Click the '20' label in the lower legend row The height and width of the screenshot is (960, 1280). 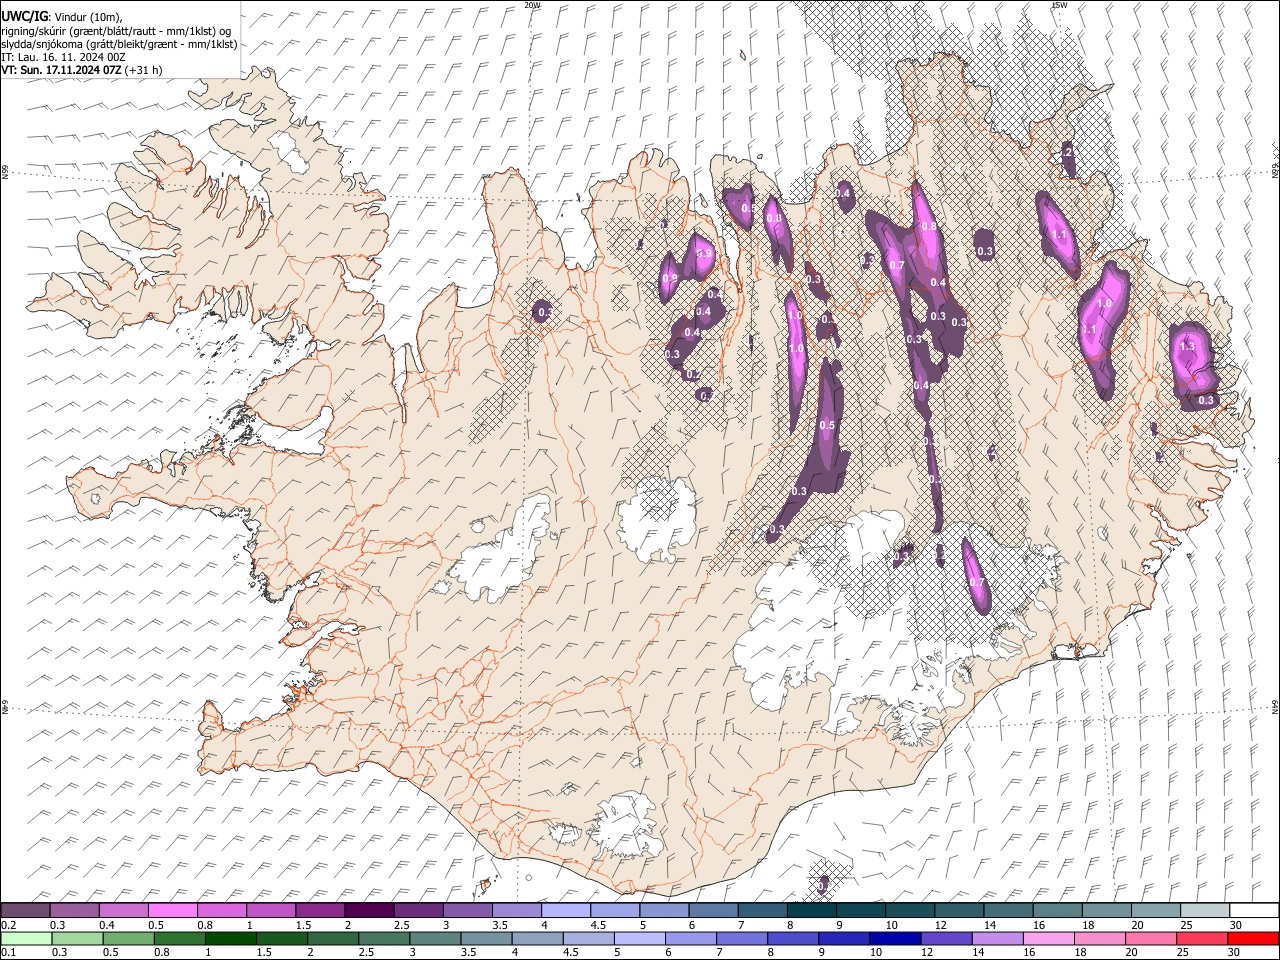click(x=1131, y=953)
